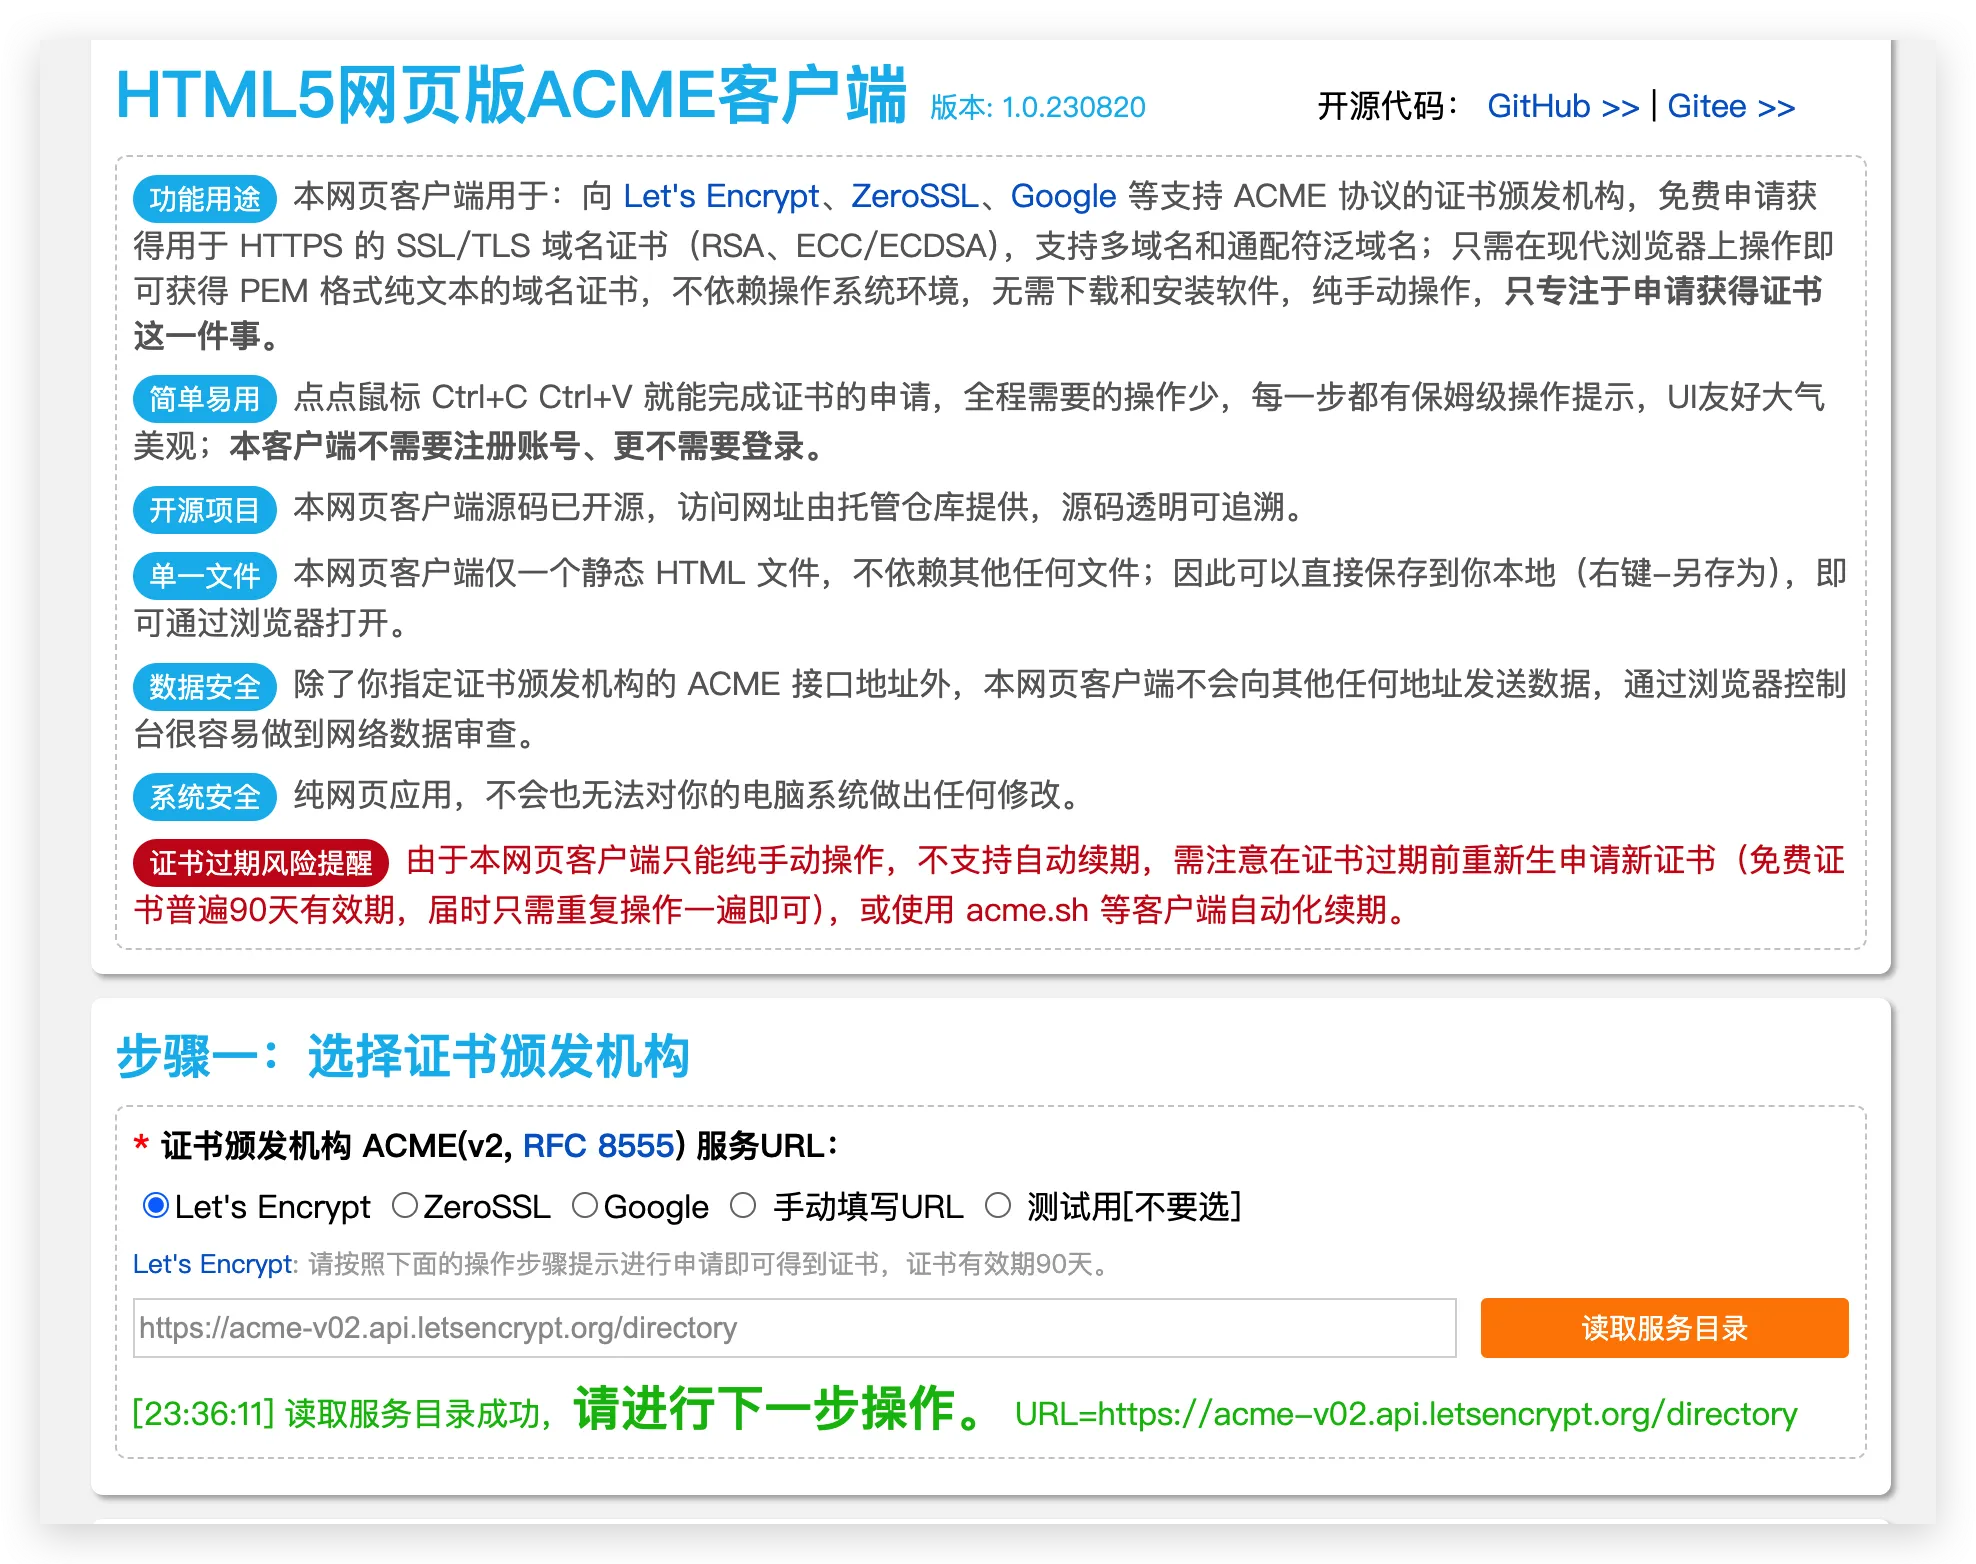Click the HTML5网页版ACME客户端 page title
Viewport: 1976px width, 1564px height.
click(510, 96)
